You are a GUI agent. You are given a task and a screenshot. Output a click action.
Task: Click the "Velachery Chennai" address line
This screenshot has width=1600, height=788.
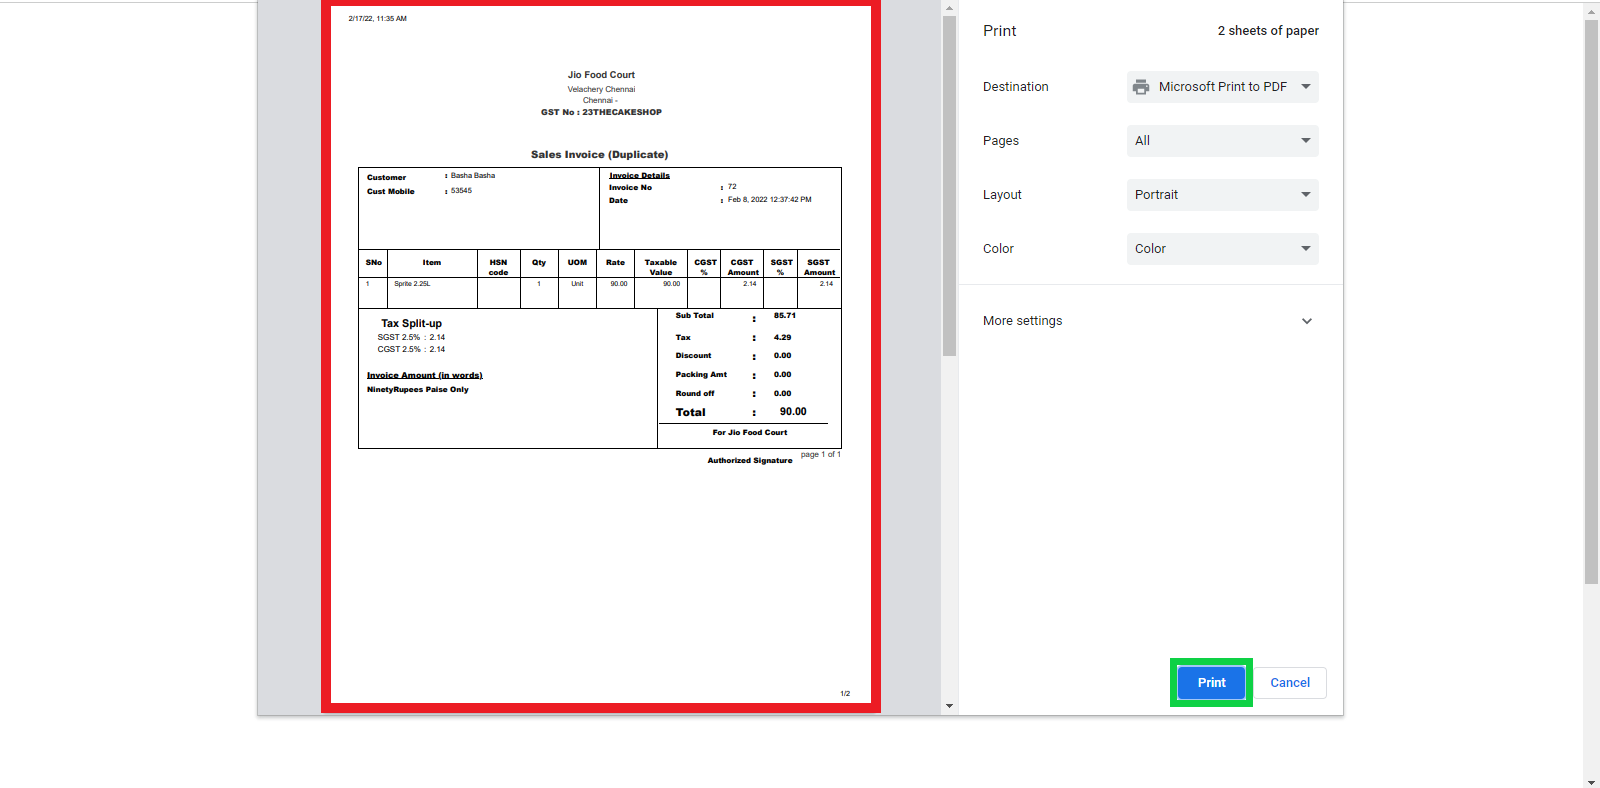point(601,89)
